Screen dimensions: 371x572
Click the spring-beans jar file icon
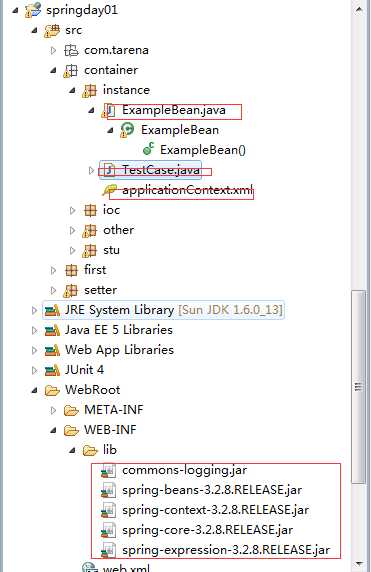pyautogui.click(x=108, y=491)
